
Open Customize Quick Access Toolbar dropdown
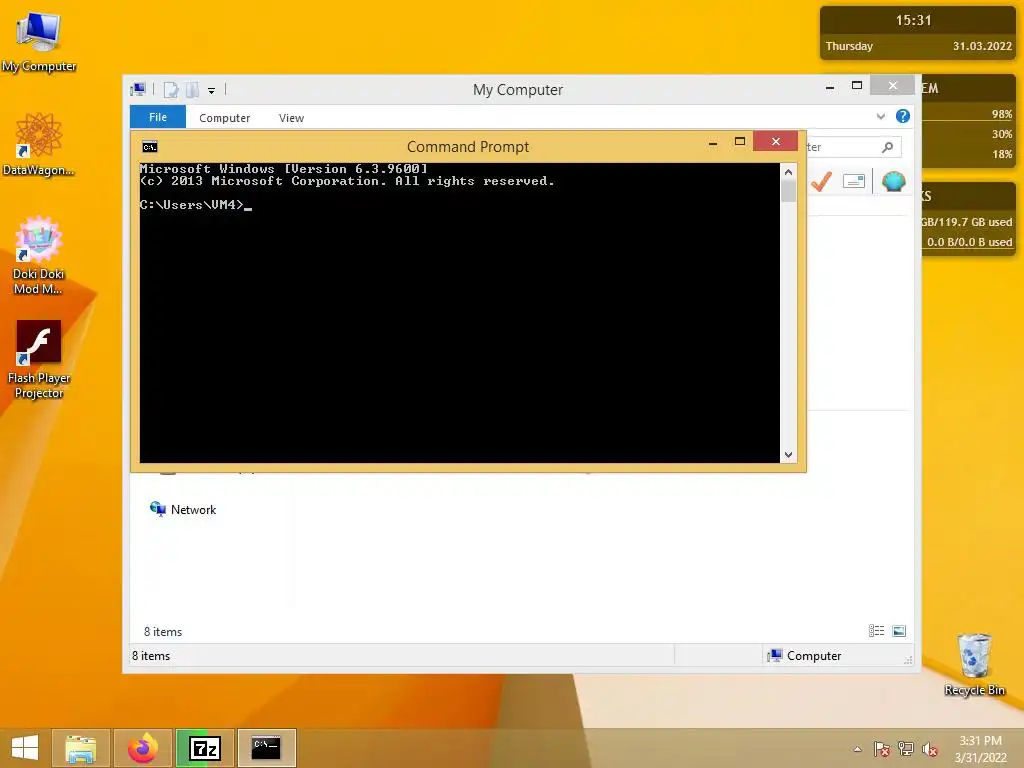[x=212, y=91]
